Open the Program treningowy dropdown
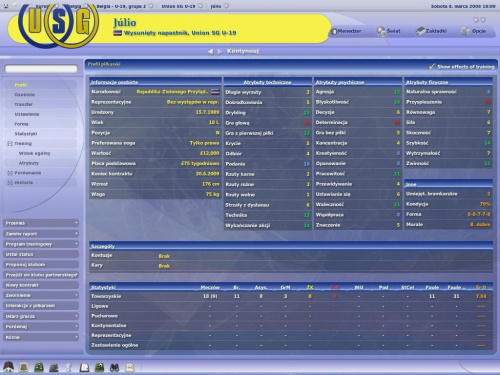Image resolution: width=500 pixels, height=375 pixels. [41, 244]
